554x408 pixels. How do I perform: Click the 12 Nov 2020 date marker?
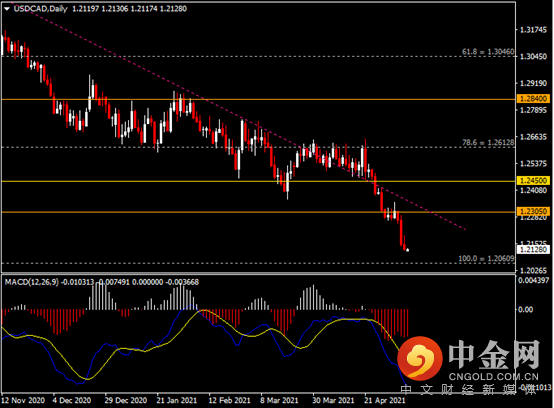pyautogui.click(x=23, y=400)
